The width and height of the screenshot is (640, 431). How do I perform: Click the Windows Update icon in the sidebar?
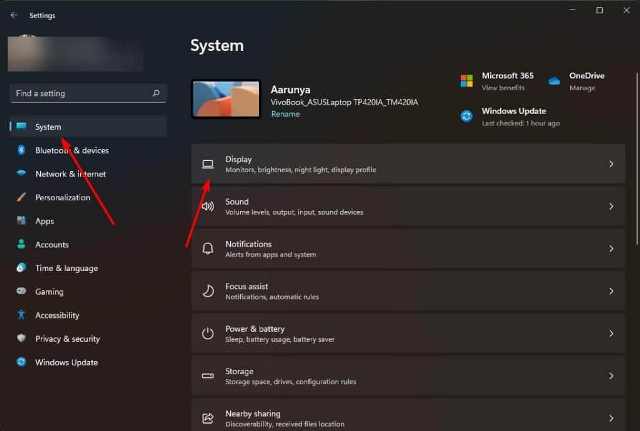[21, 362]
